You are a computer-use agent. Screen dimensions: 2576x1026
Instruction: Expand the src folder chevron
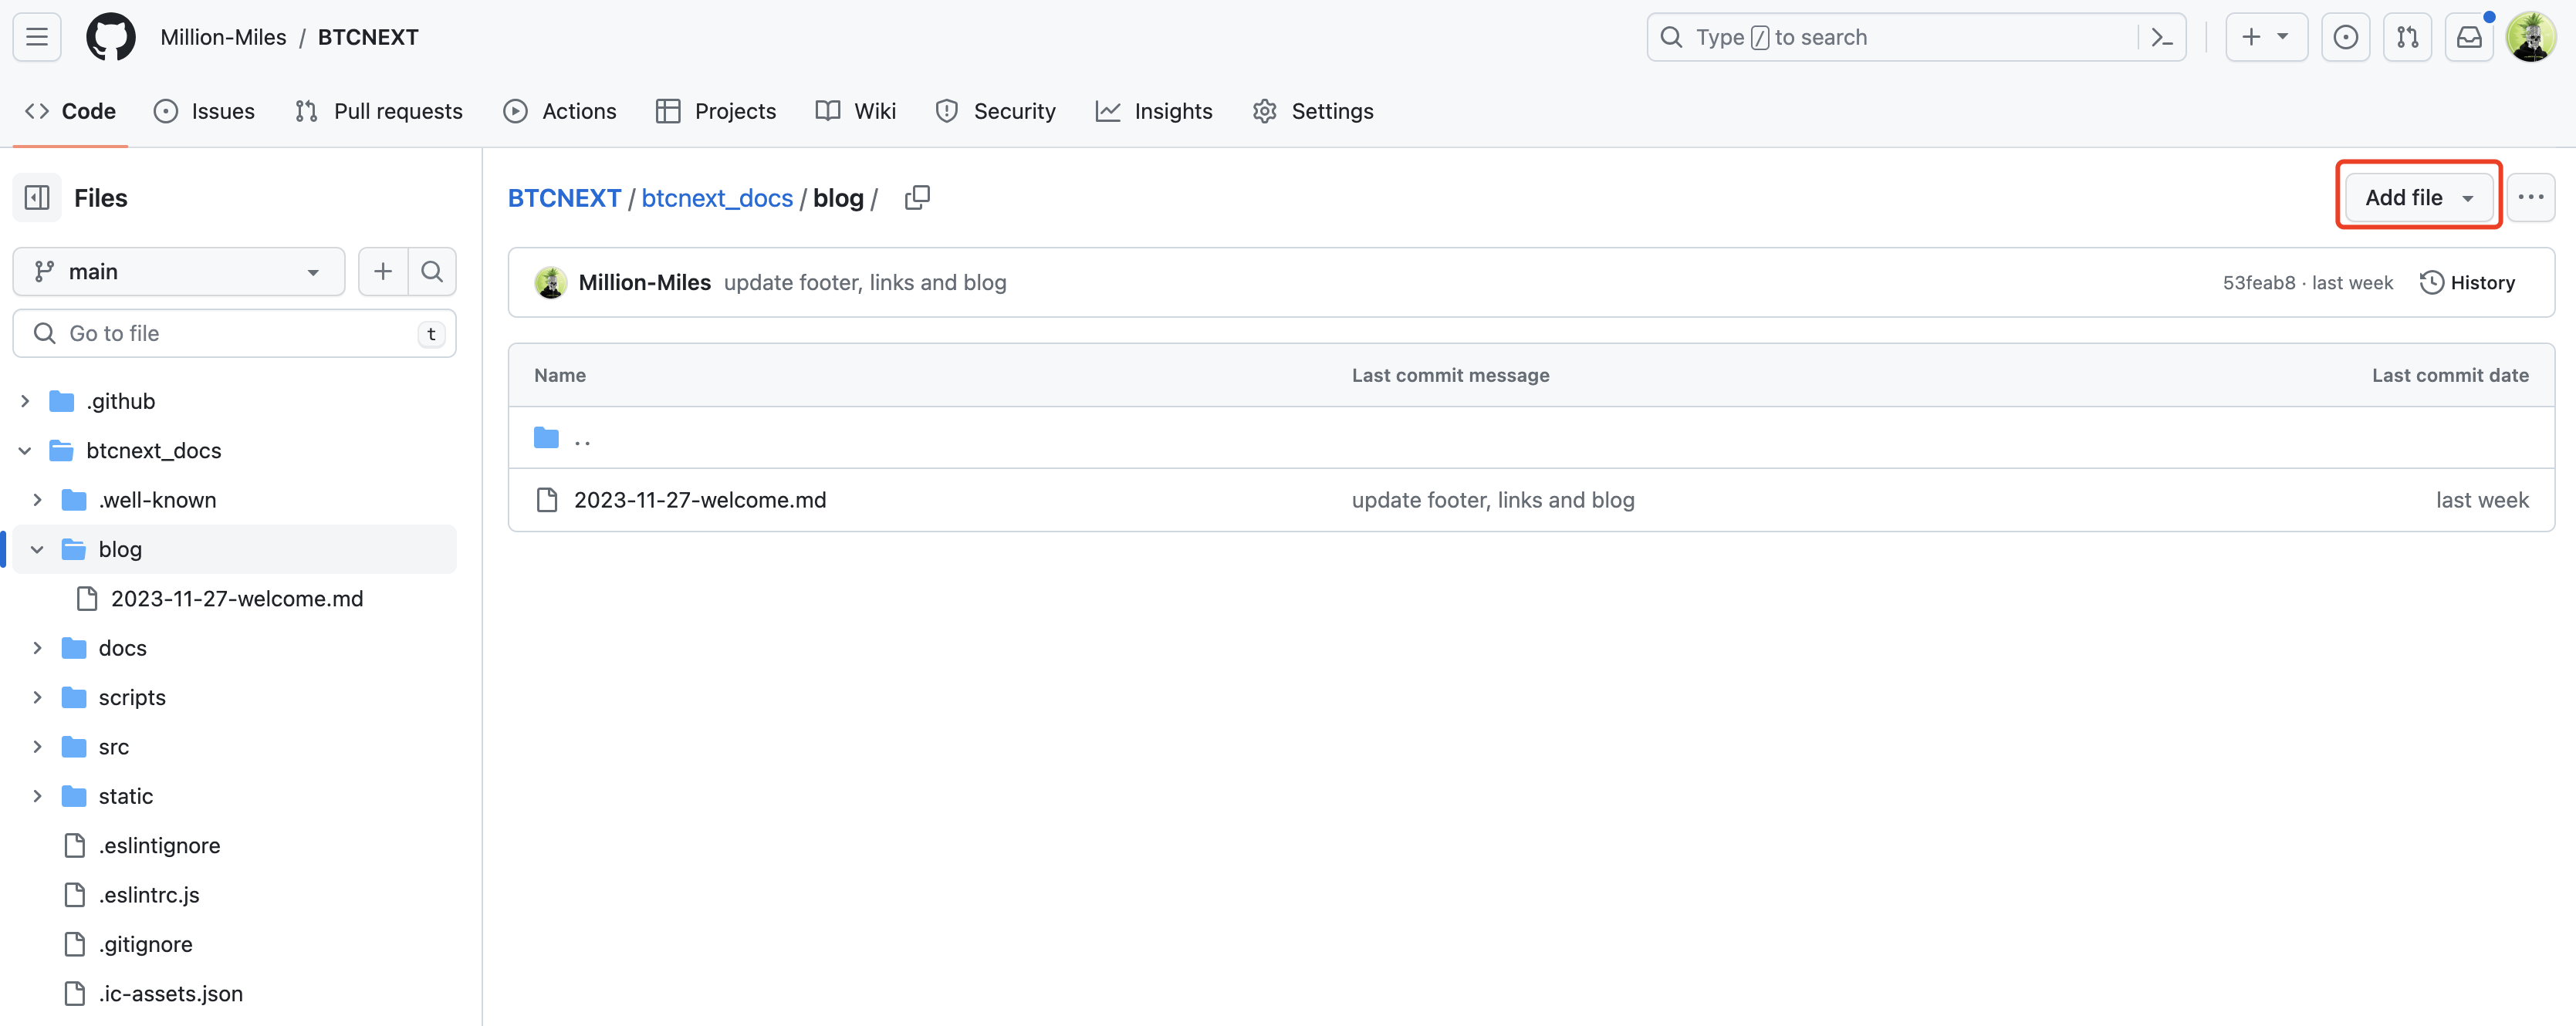tap(37, 747)
